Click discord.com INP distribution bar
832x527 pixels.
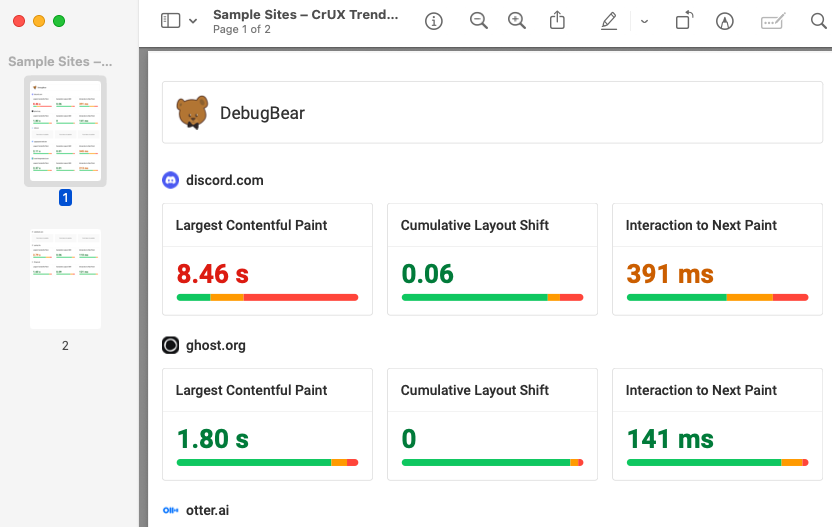[x=717, y=298]
